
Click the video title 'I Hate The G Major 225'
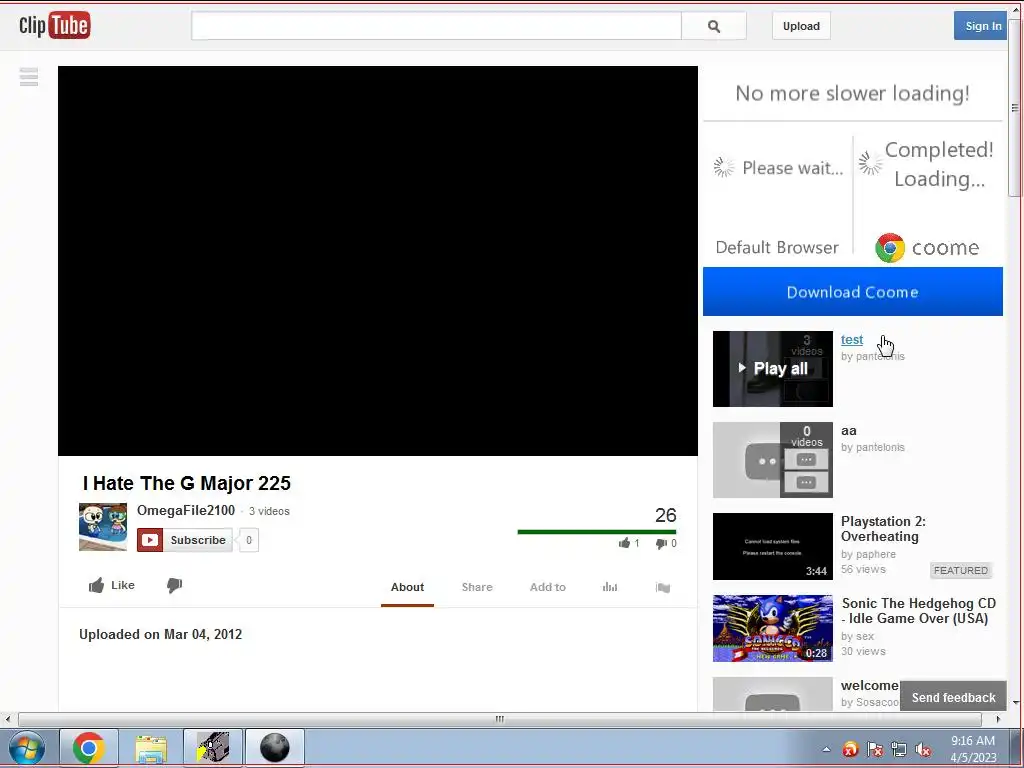coord(187,483)
